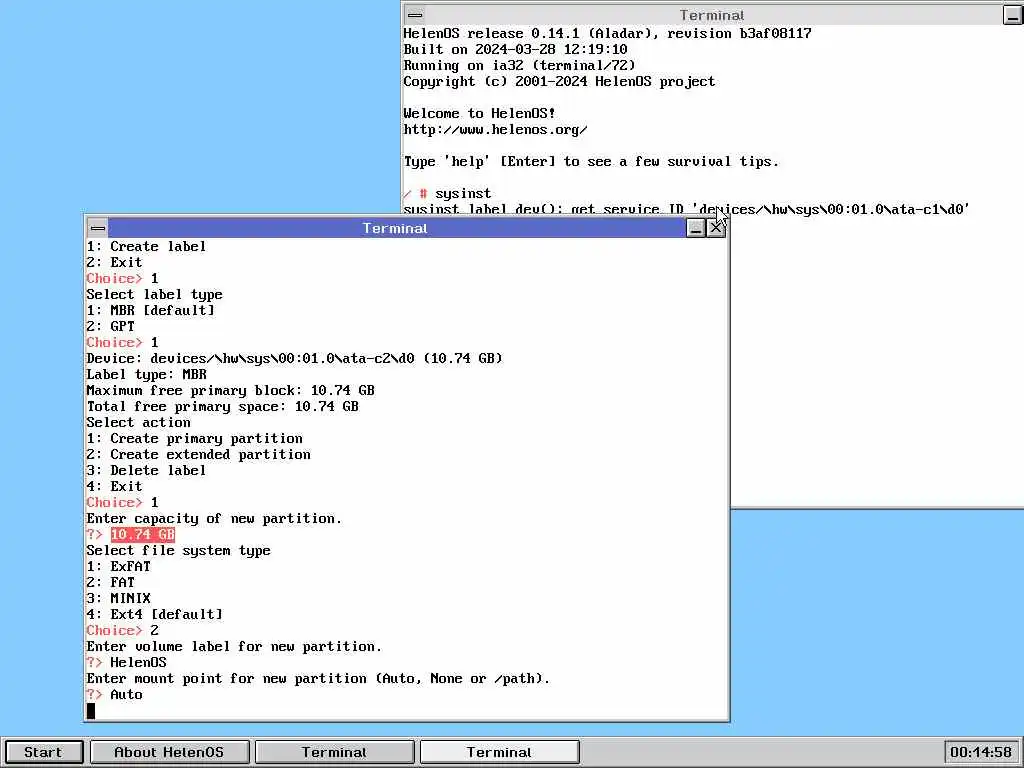Click the 'HelenOS' volume label entry
This screenshot has width=1024, height=768.
click(138, 662)
